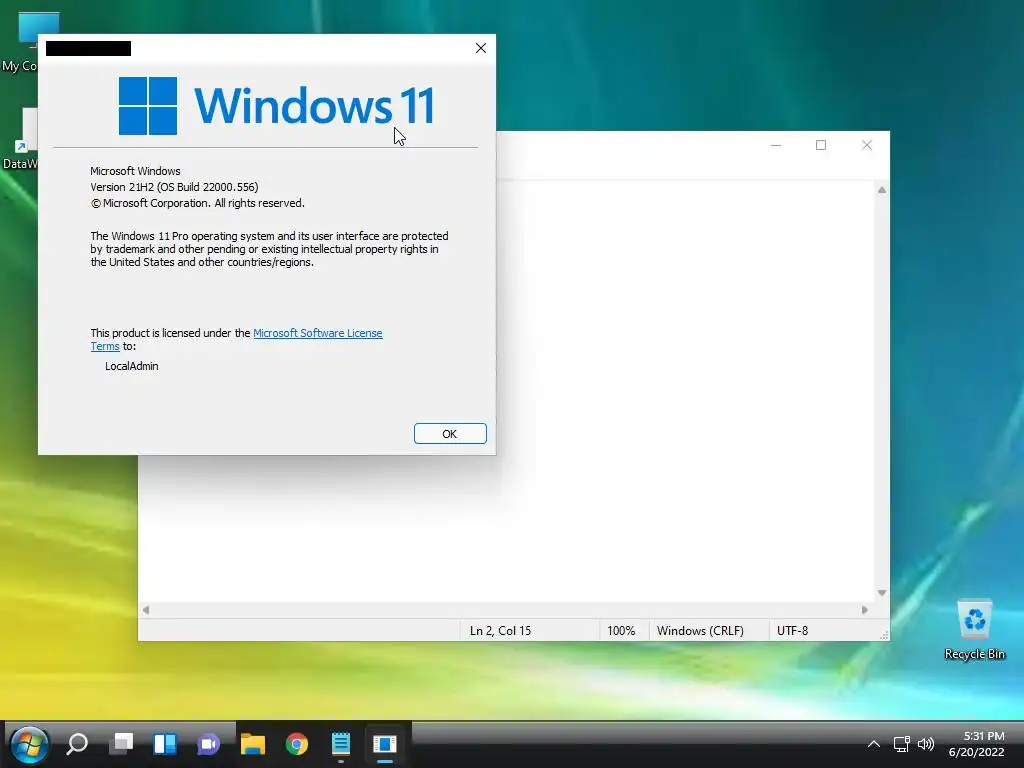Open taskbar Search magnifier

coord(77,744)
